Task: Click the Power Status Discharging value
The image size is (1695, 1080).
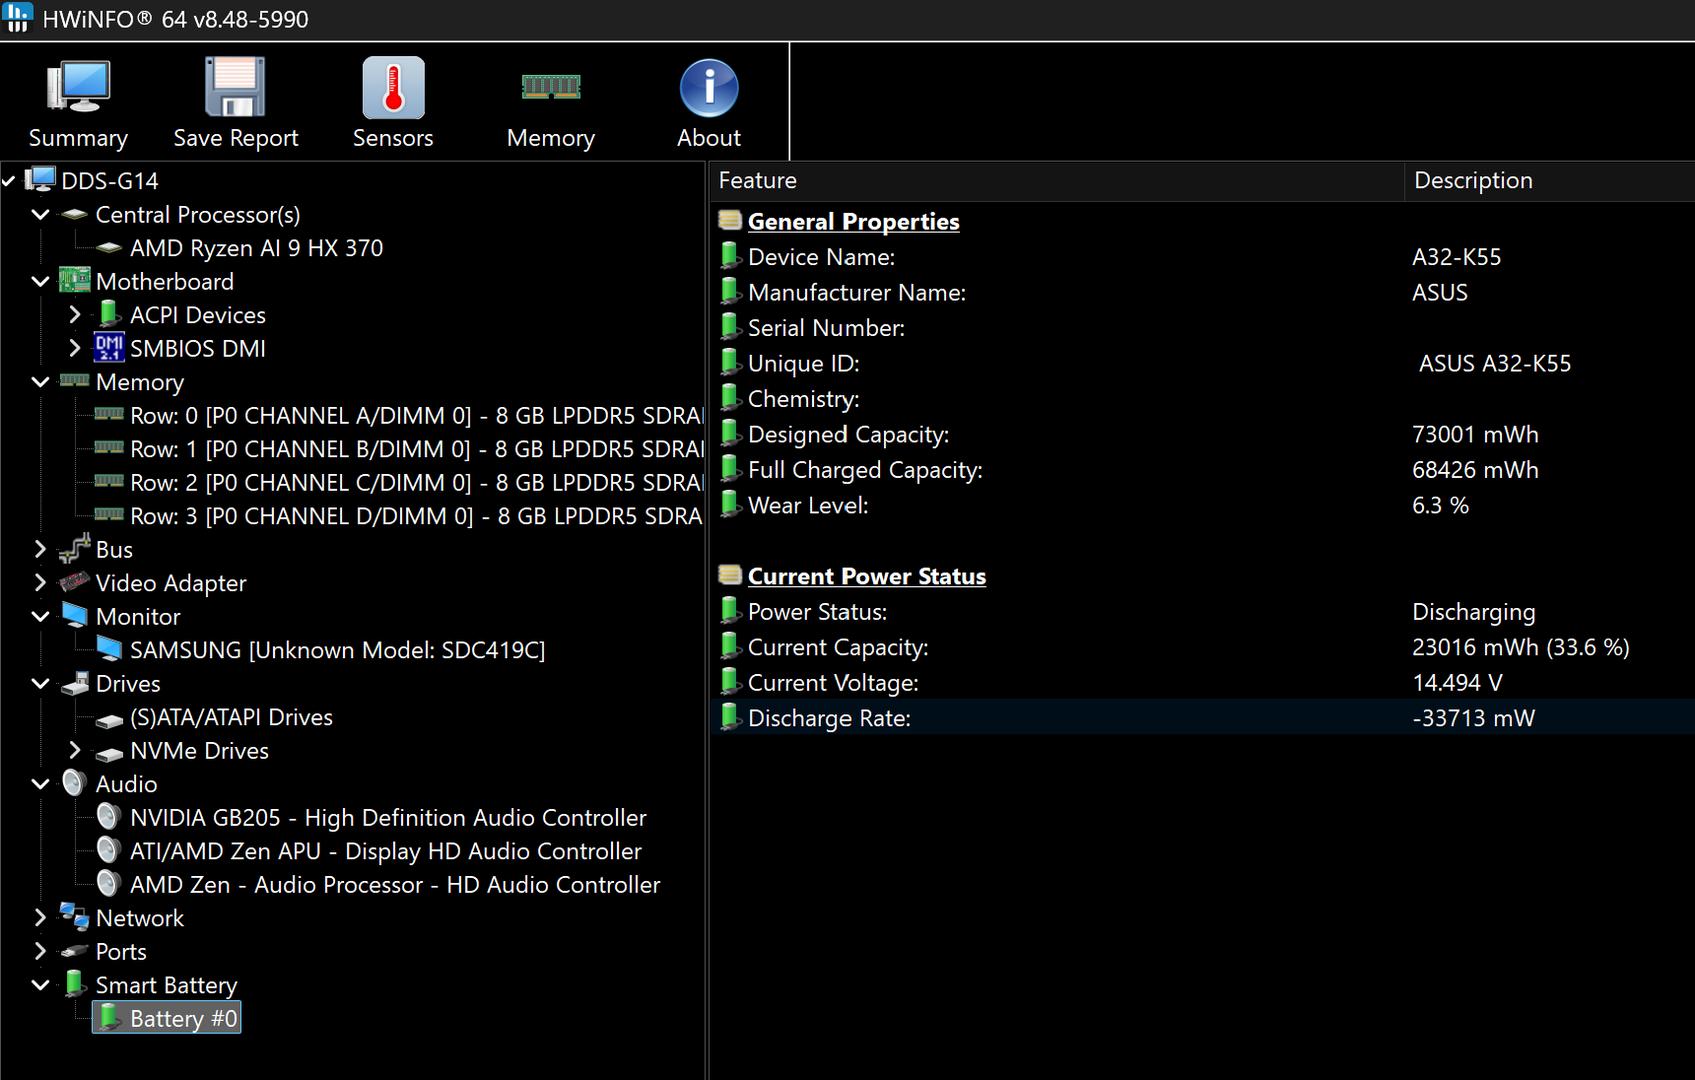Action: click(1473, 612)
